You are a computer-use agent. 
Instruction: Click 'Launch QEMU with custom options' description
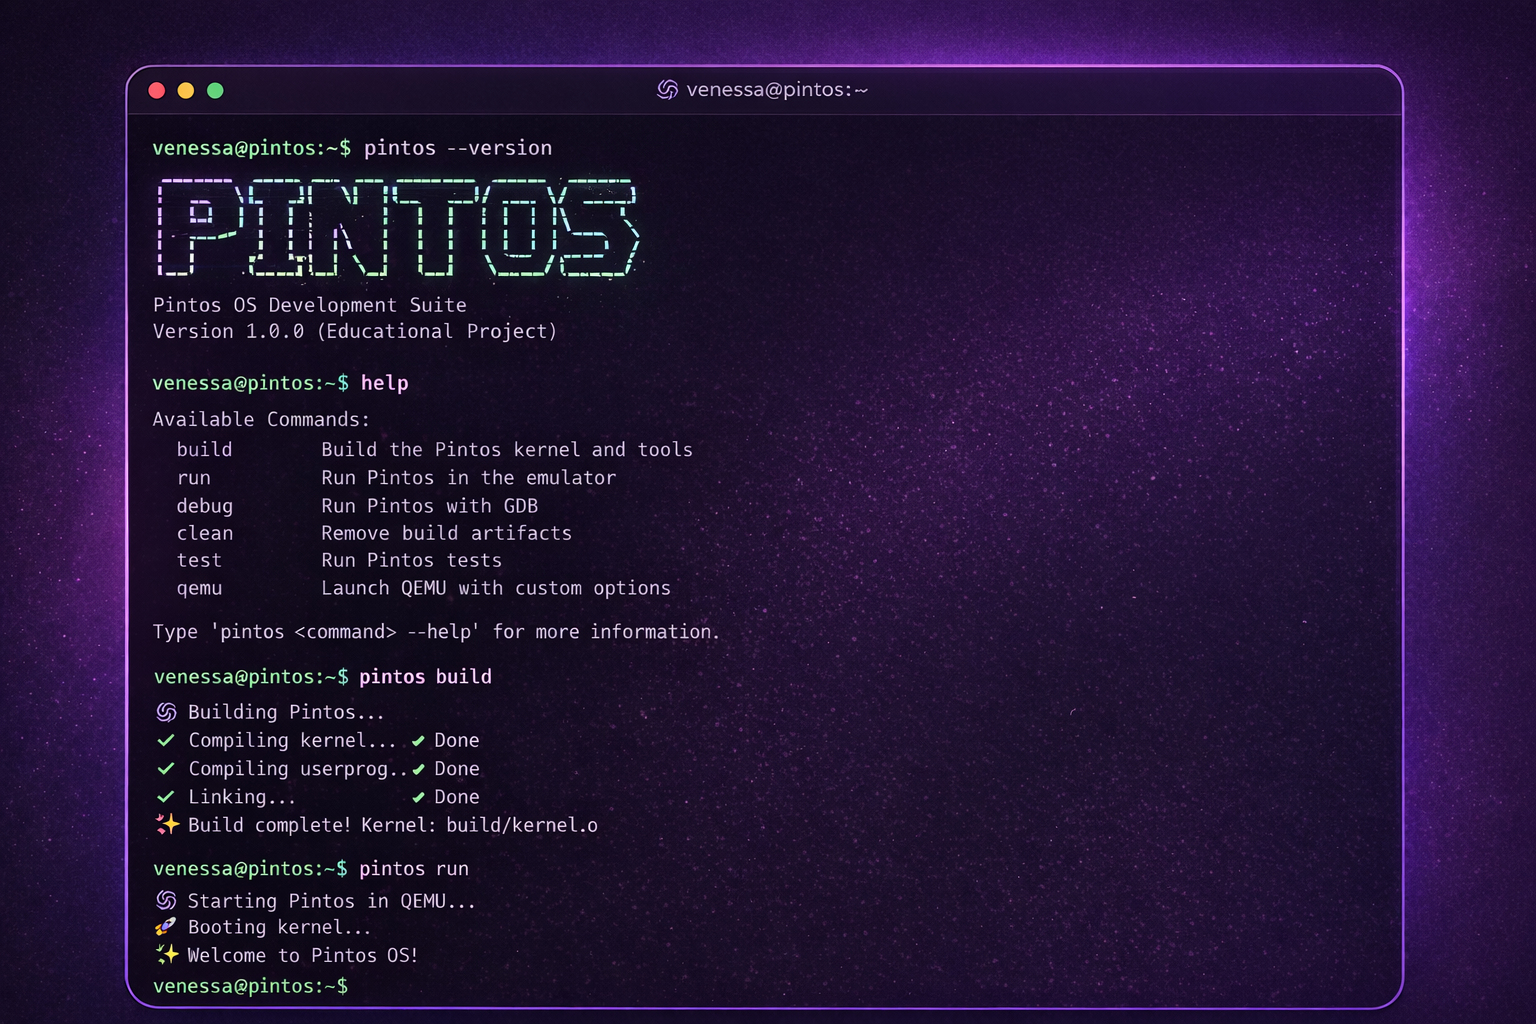(496, 588)
